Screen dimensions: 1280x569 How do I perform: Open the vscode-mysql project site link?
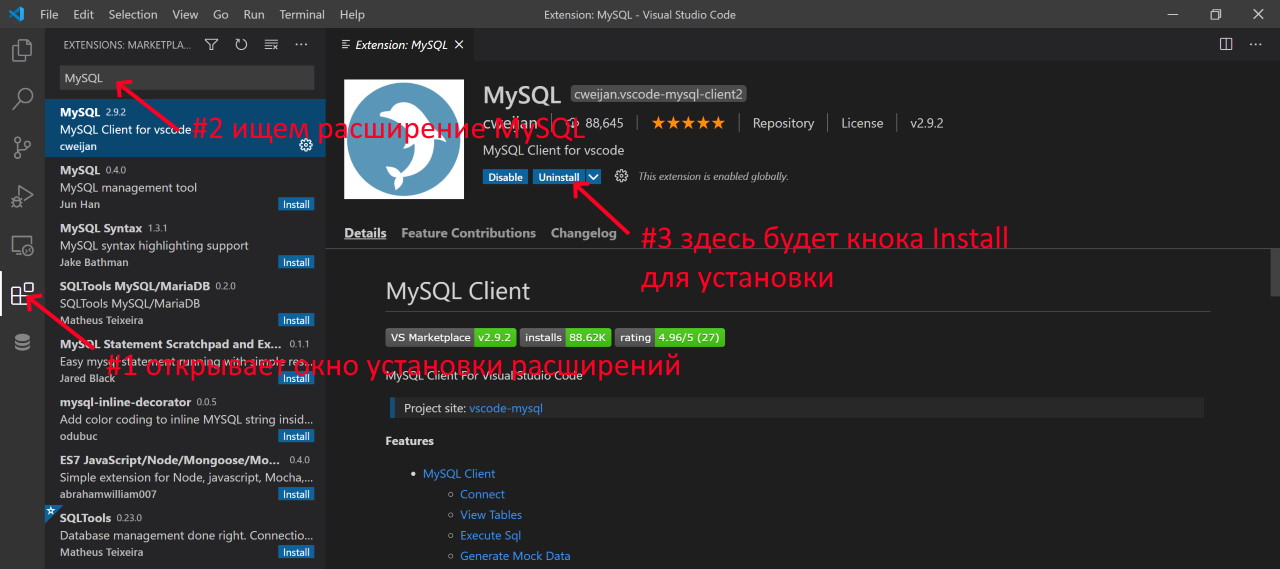click(x=506, y=408)
